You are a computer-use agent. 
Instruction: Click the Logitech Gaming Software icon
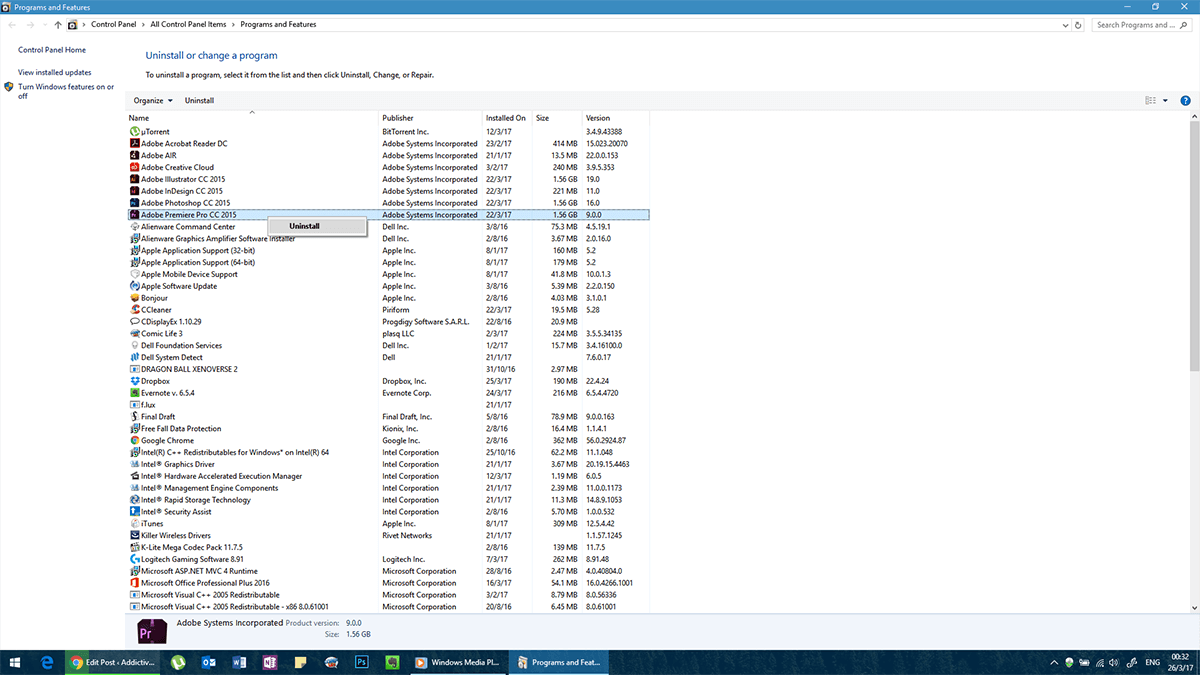(134, 559)
